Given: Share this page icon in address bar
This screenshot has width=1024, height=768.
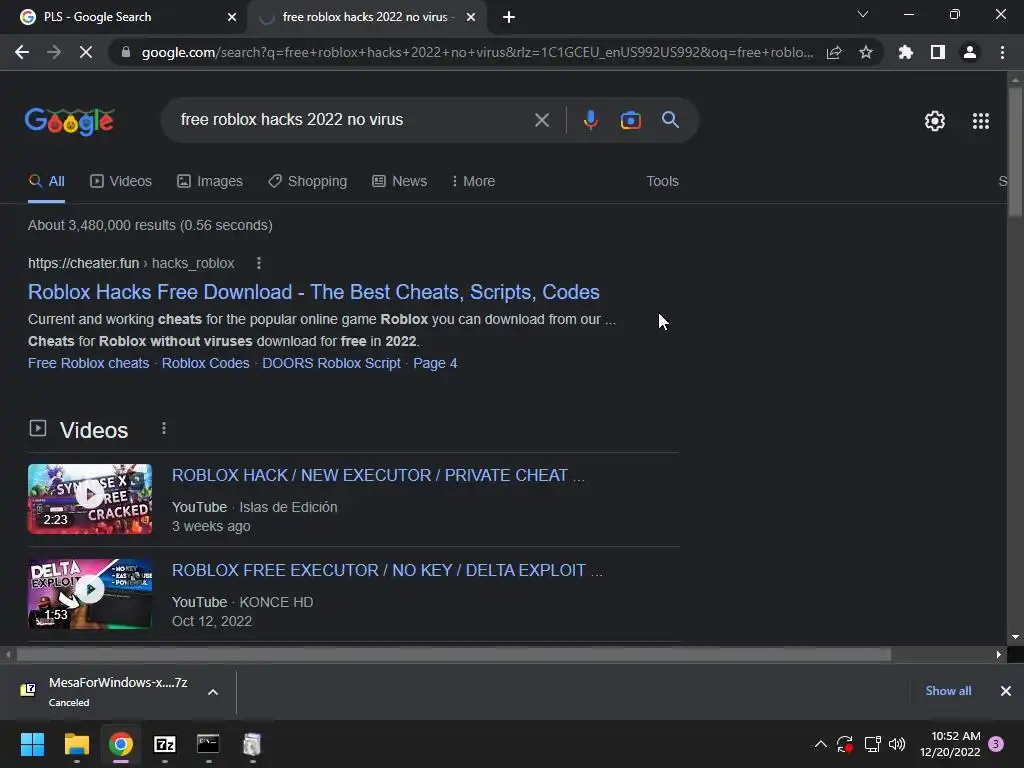Looking at the screenshot, I should pos(834,52).
